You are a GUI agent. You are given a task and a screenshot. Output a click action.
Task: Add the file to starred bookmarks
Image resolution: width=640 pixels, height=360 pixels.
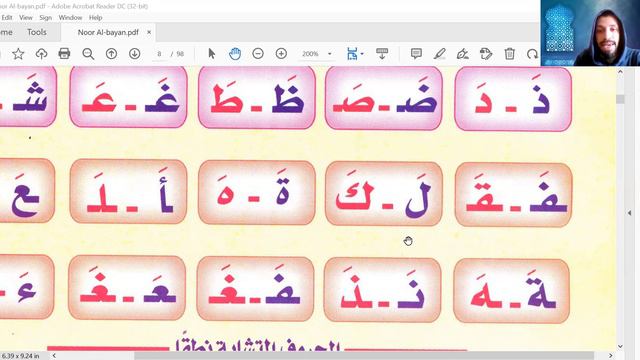(18, 54)
